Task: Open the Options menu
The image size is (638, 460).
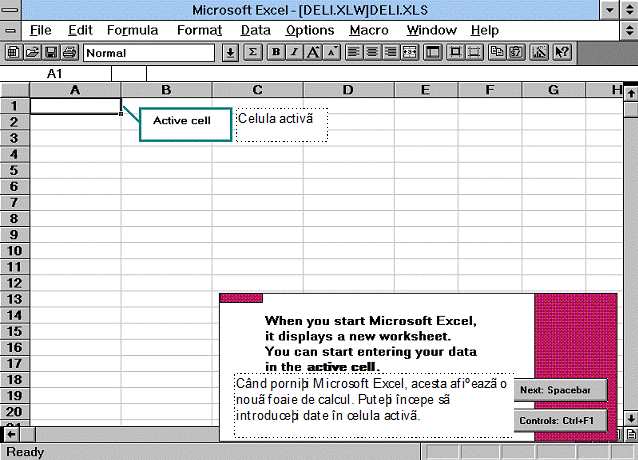Action: tap(310, 30)
